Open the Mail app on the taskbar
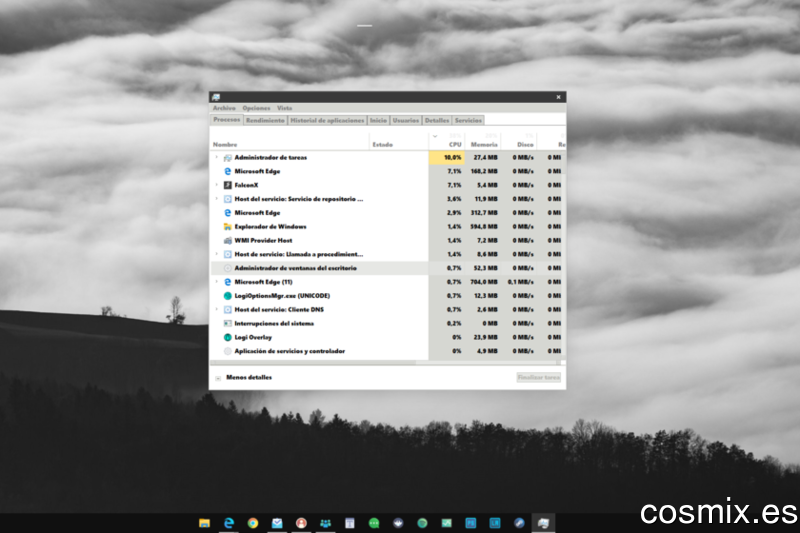This screenshot has width=800, height=533. click(277, 523)
